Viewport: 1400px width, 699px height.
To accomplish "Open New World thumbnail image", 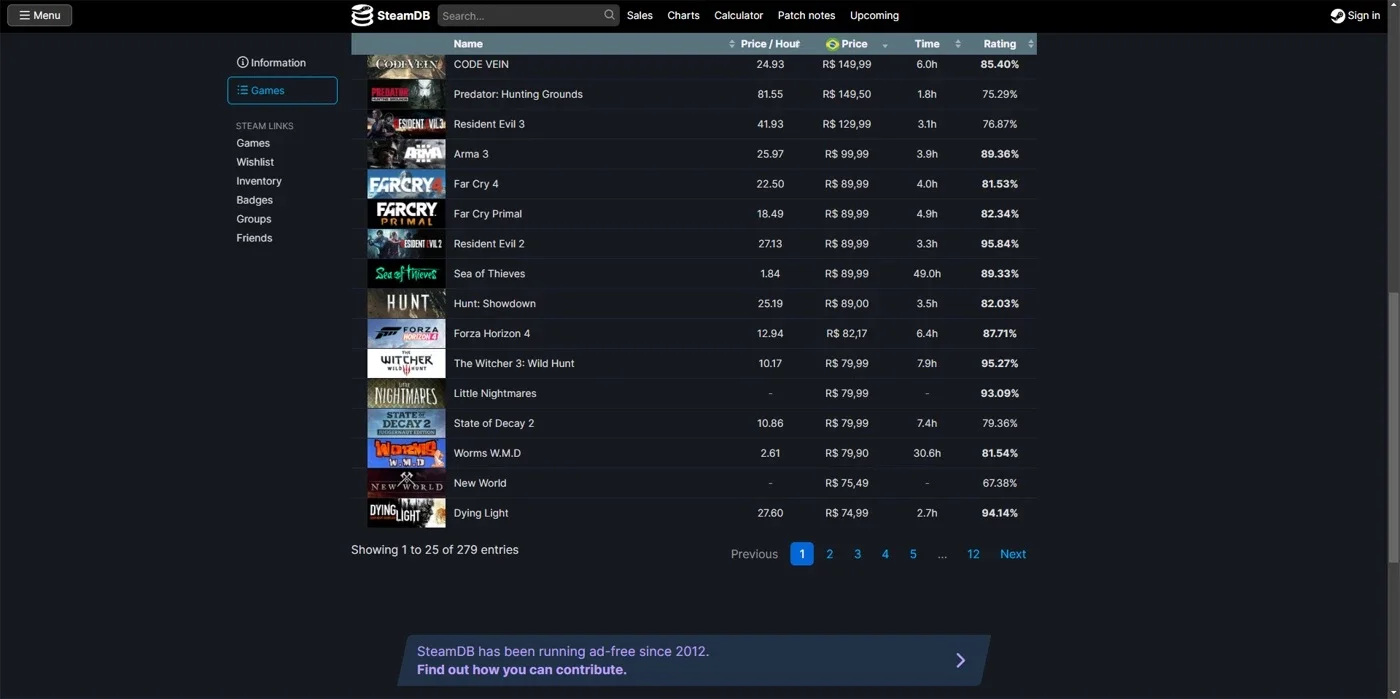I will (406, 484).
